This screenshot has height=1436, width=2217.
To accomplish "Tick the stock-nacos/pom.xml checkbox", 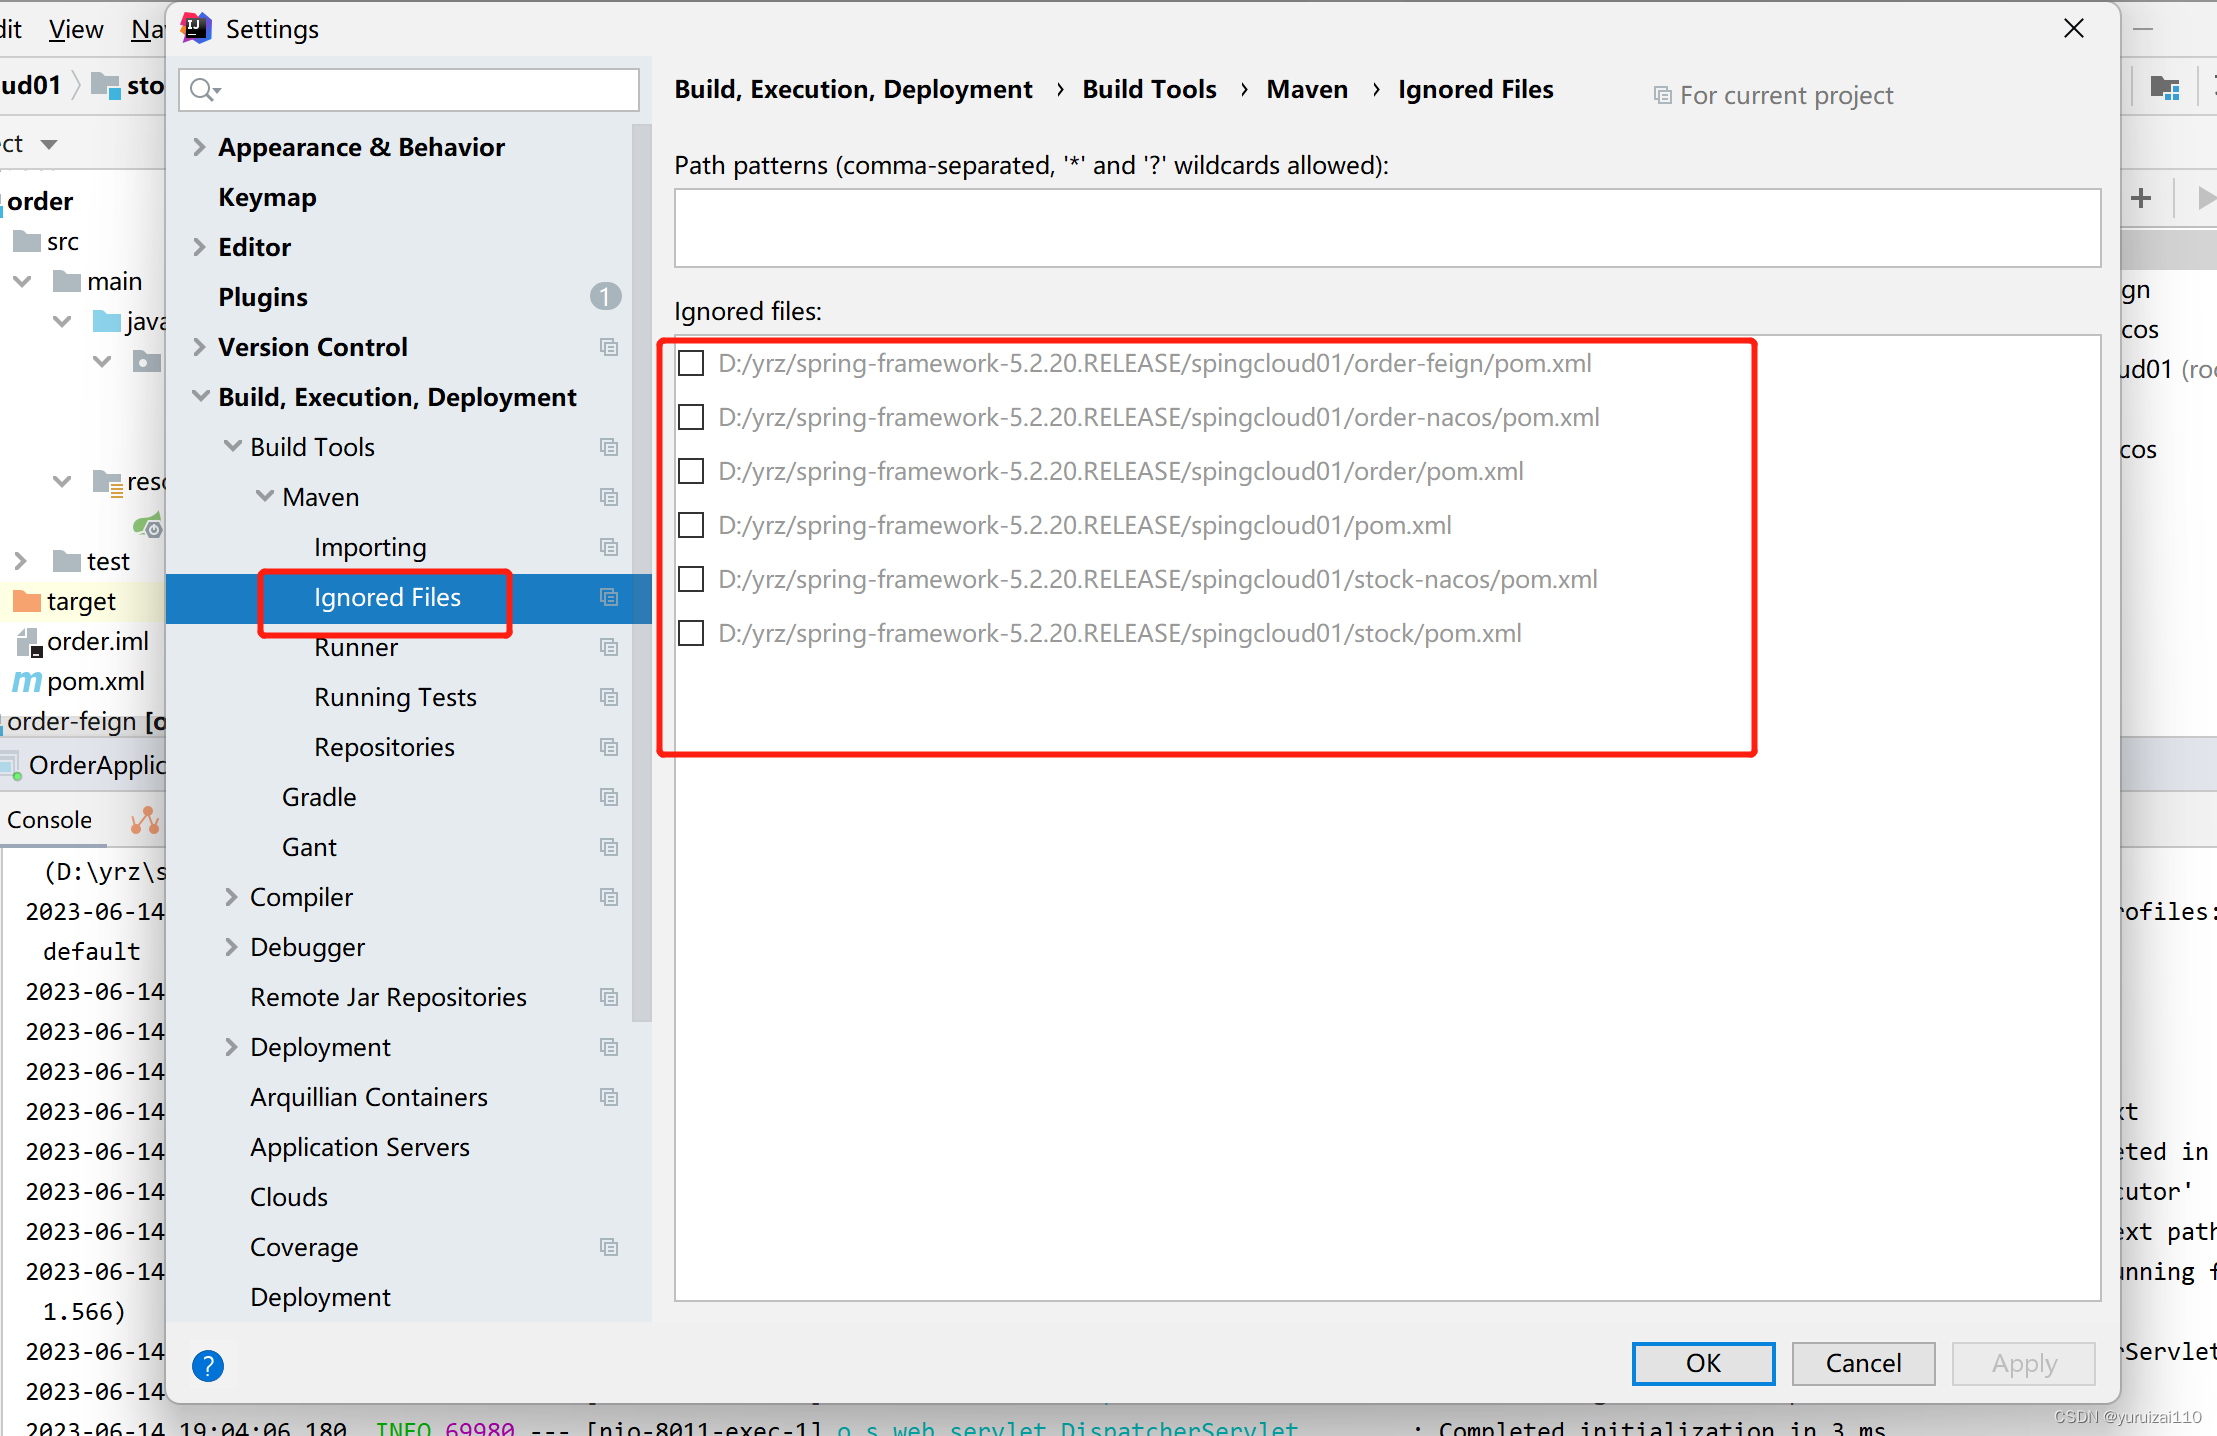I will 691,579.
